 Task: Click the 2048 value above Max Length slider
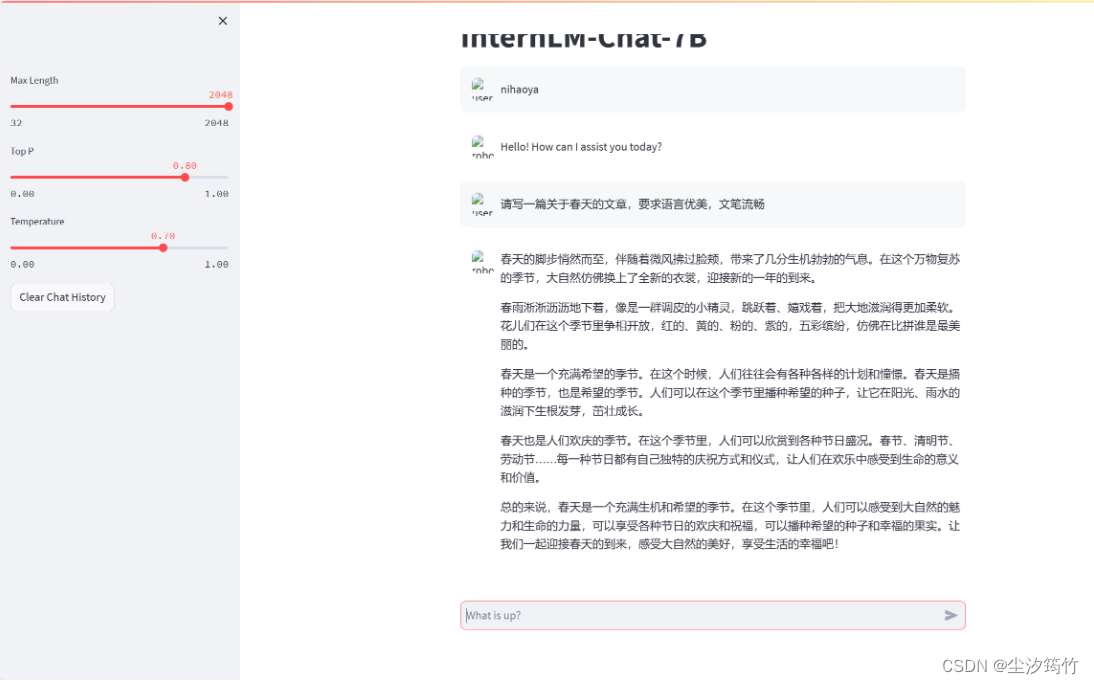pos(220,95)
